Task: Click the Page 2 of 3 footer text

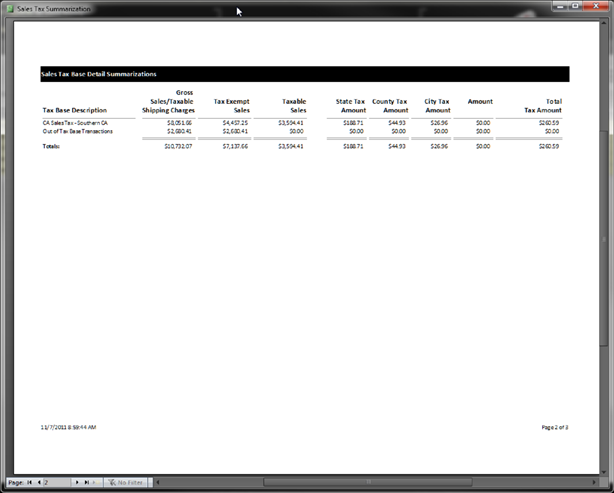Action: pyautogui.click(x=554, y=427)
